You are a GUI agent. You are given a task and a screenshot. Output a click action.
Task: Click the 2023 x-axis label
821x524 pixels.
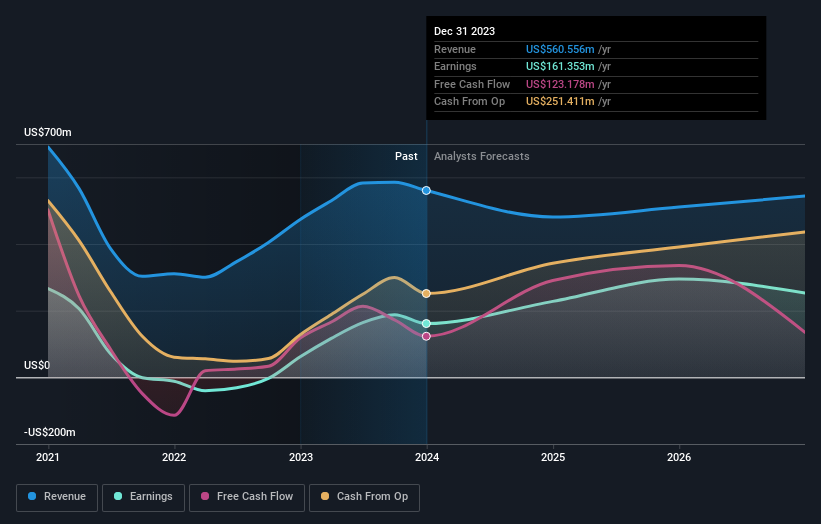[301, 458]
